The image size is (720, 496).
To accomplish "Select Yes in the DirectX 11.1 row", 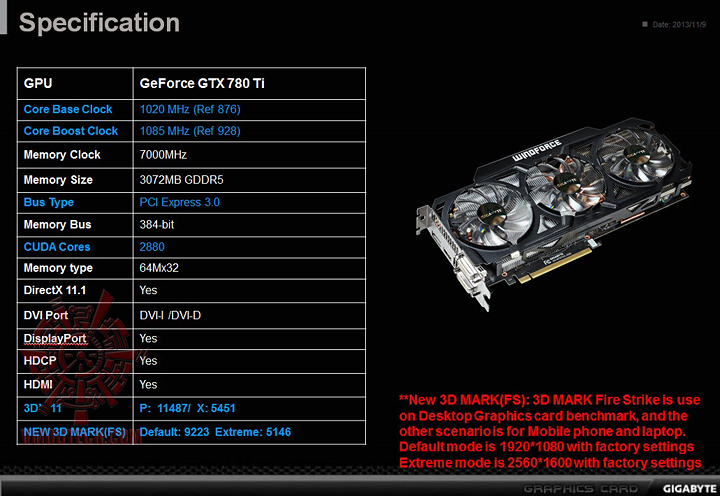I will coord(148,290).
